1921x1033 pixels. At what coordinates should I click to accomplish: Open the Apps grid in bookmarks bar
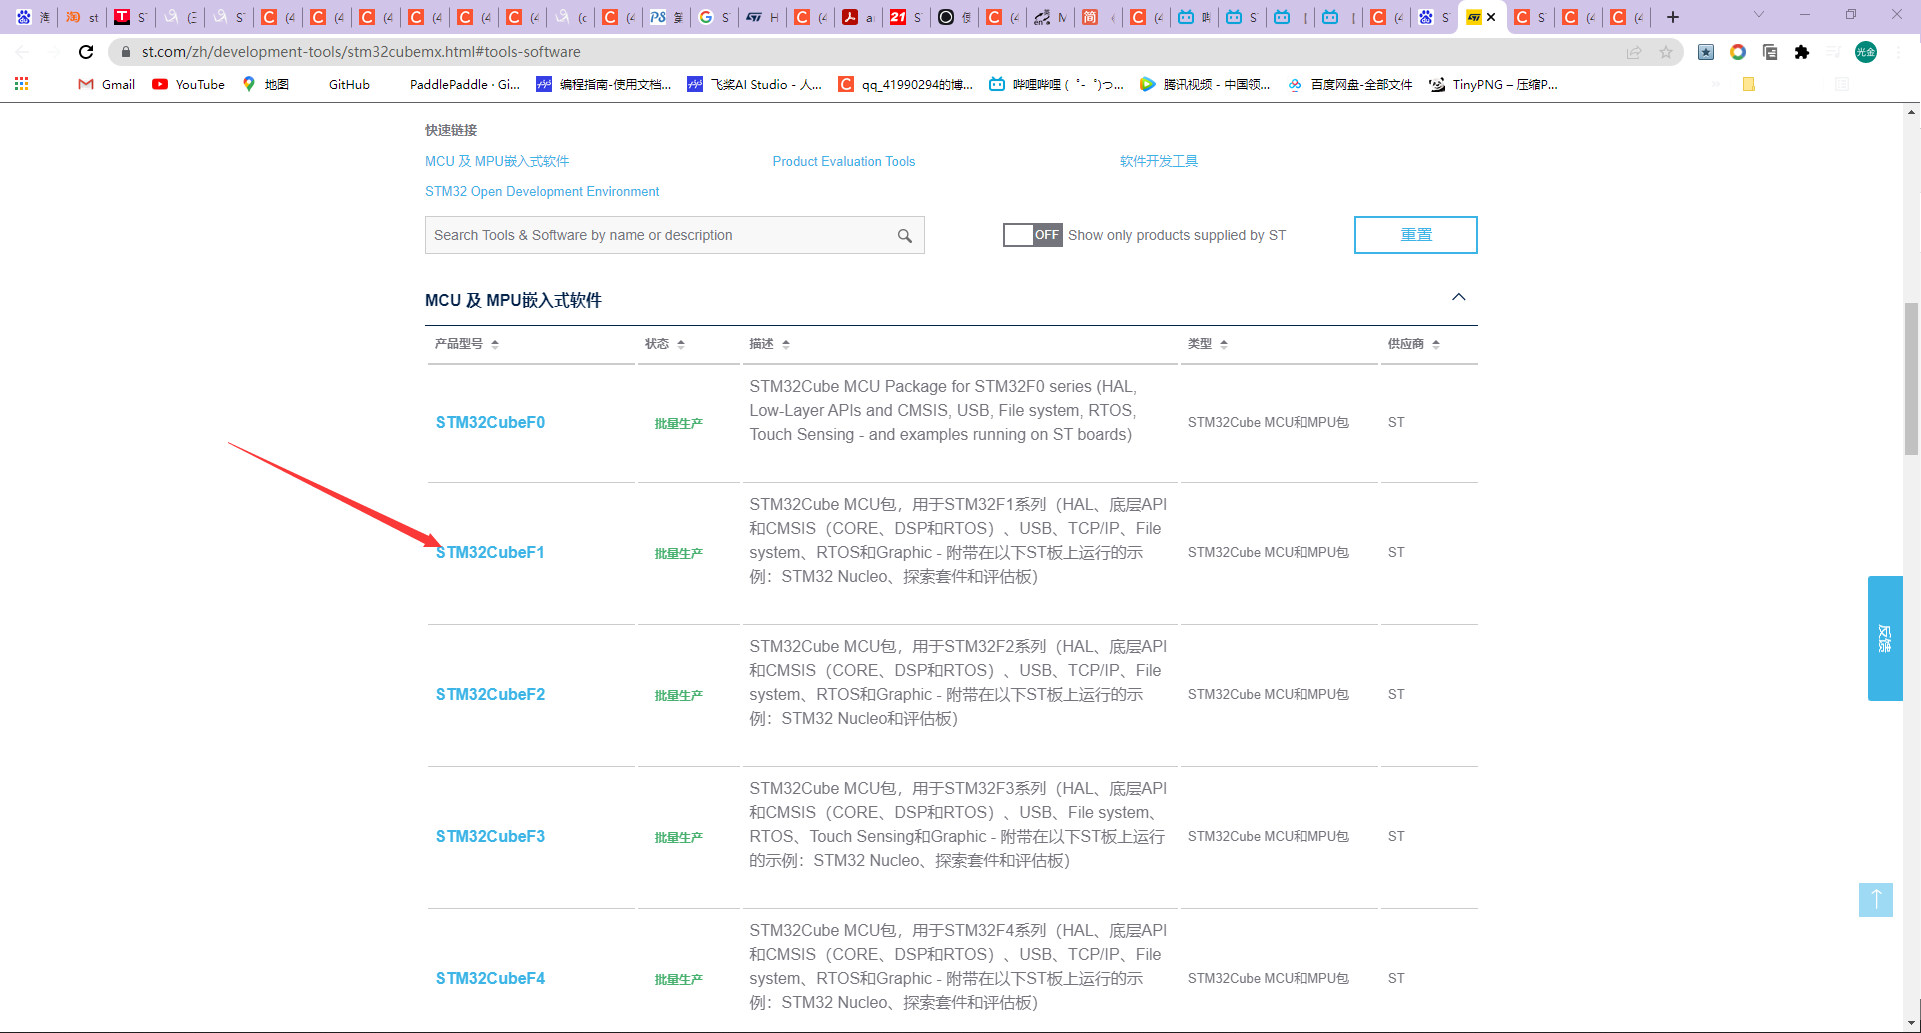click(21, 84)
